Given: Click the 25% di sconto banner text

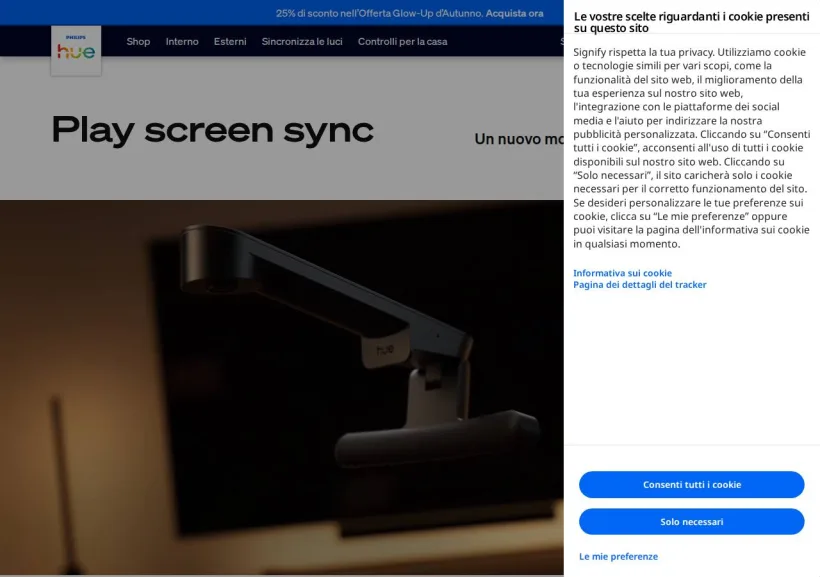Looking at the screenshot, I should pyautogui.click(x=379, y=13).
